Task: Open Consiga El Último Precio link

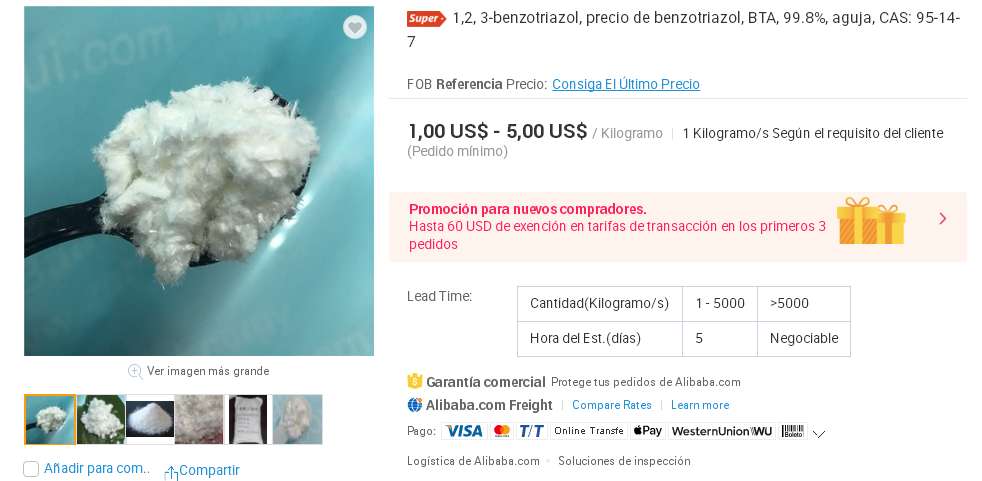Action: point(626,84)
